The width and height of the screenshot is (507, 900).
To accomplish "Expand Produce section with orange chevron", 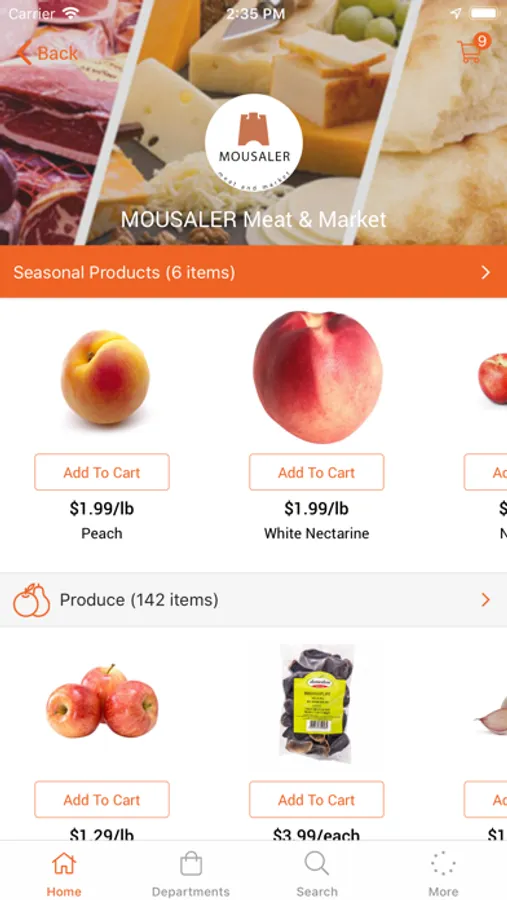I will [486, 600].
